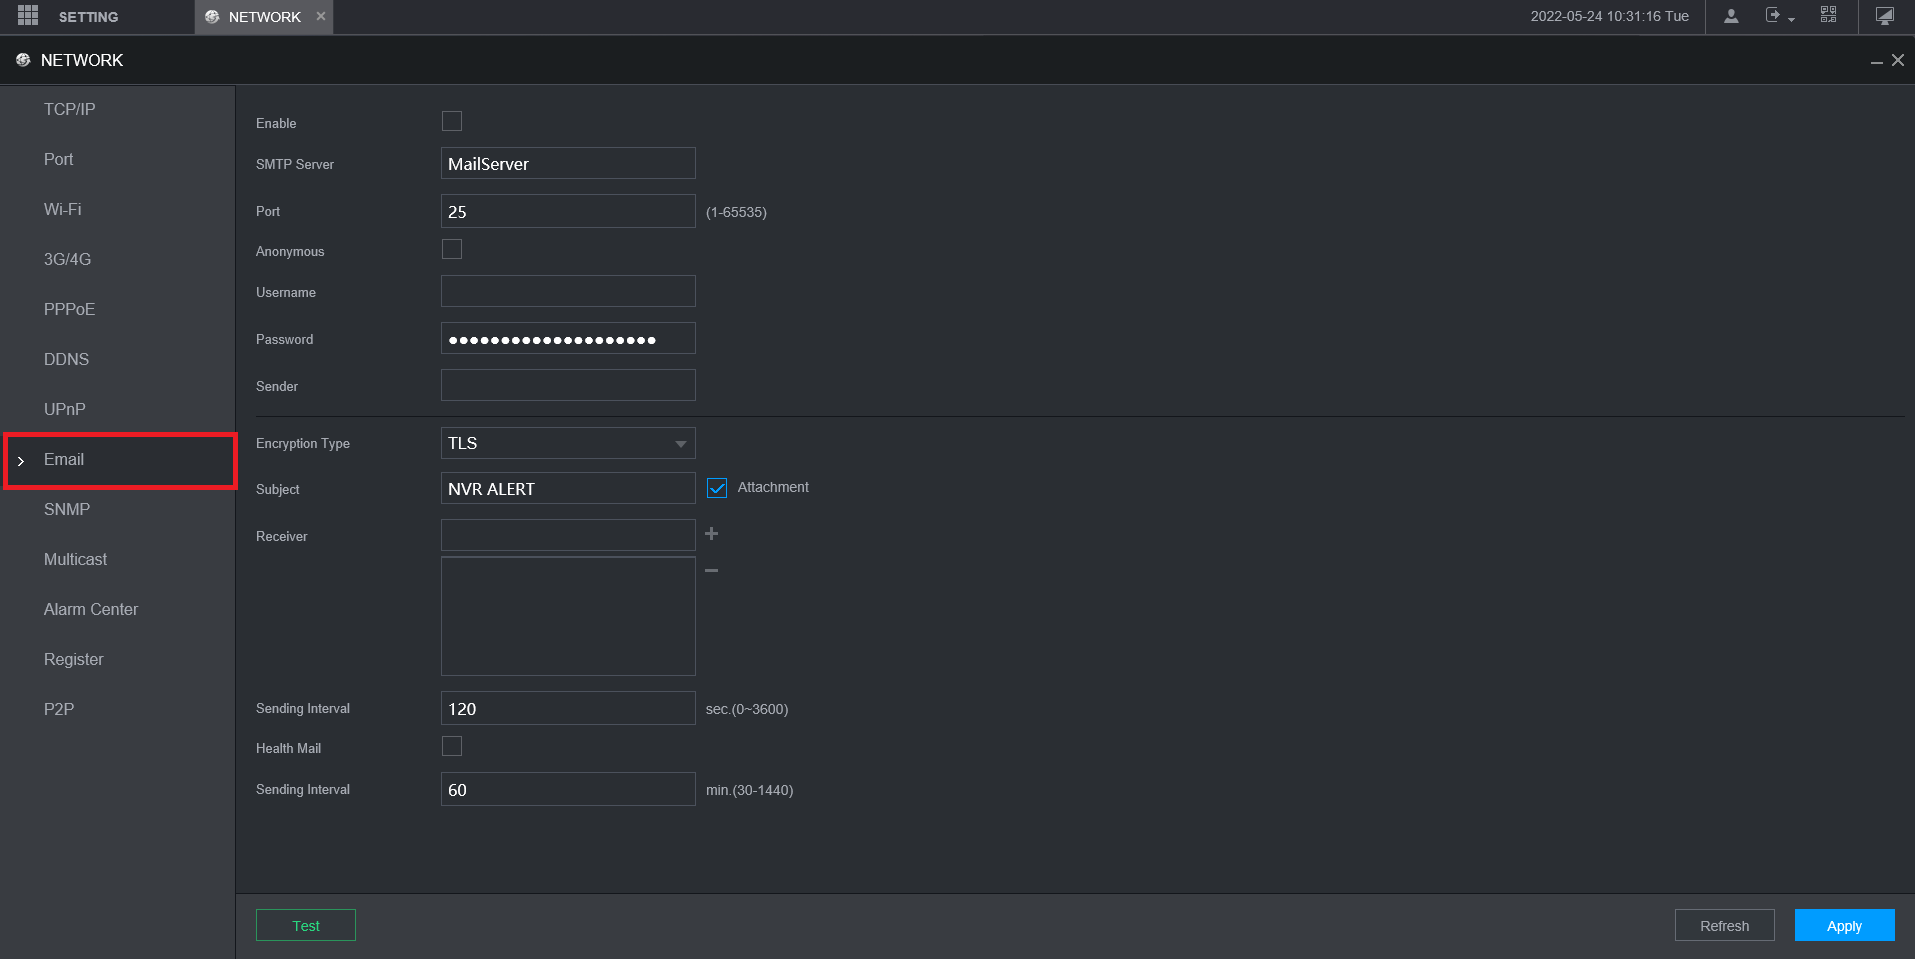1915x959 pixels.
Task: Go to Alarm Center section
Action: point(91,609)
